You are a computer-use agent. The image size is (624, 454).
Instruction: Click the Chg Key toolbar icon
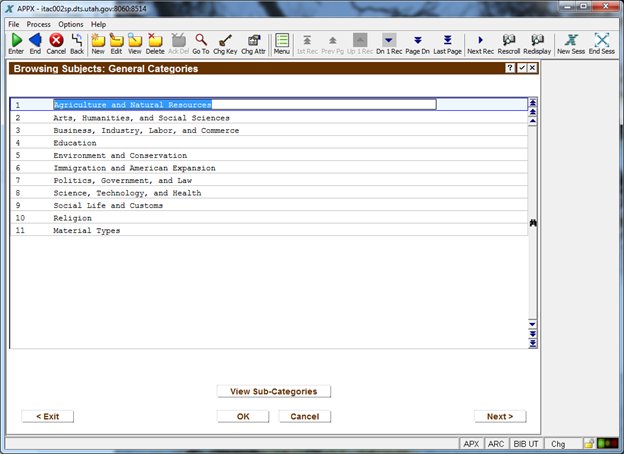click(225, 43)
